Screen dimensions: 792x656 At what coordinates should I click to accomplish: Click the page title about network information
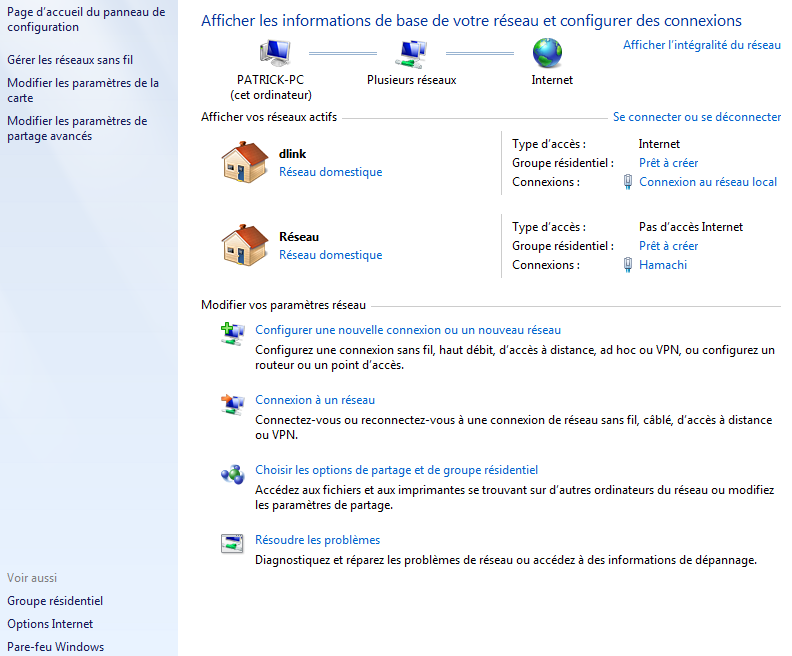point(471,21)
